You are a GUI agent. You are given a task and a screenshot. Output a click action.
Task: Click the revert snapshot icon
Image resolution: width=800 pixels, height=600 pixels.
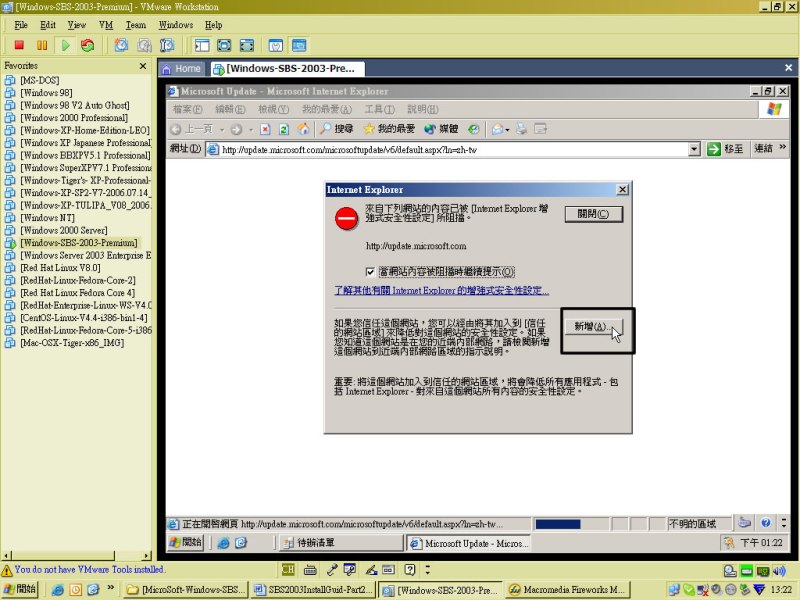pos(144,45)
